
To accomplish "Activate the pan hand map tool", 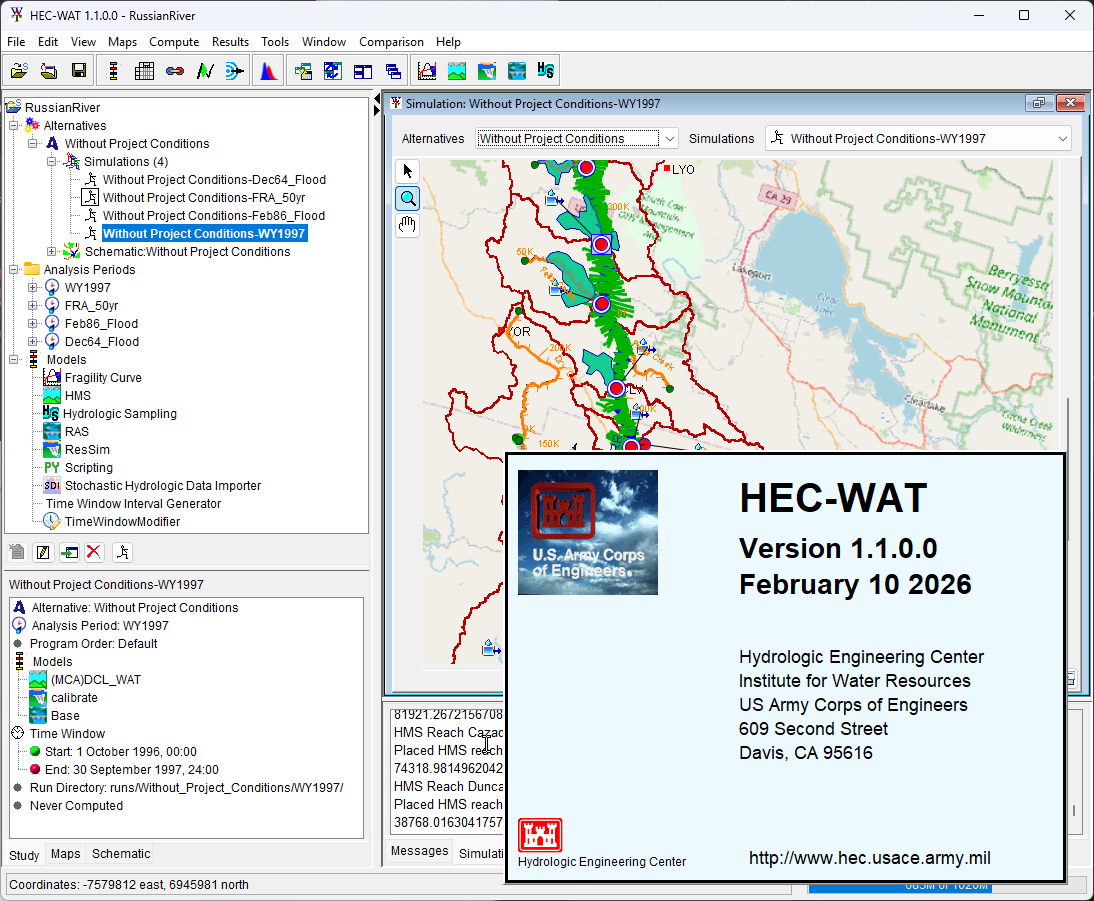I will coord(407,225).
